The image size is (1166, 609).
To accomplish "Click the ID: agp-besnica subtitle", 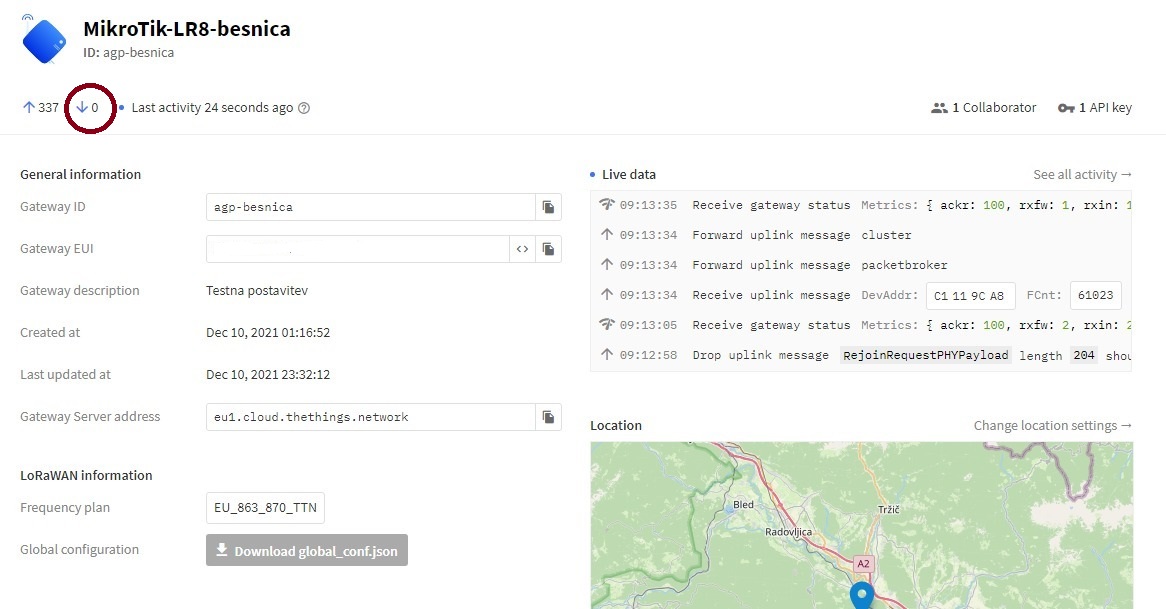I will [x=129, y=53].
